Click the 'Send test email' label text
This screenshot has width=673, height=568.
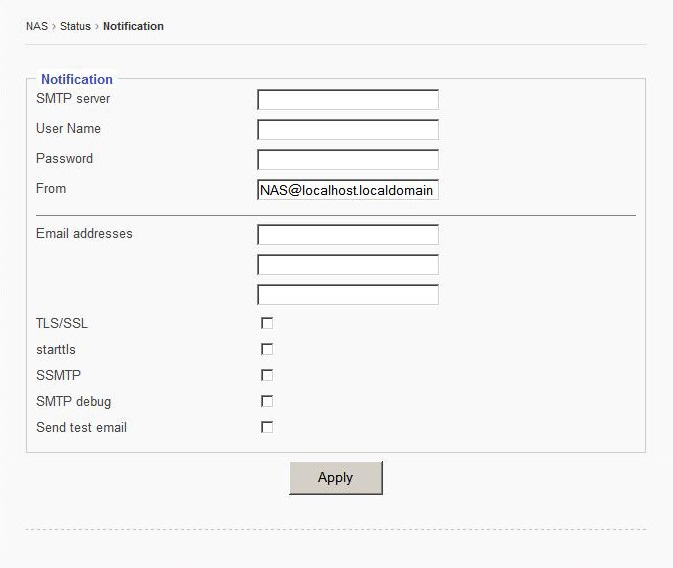[81, 428]
